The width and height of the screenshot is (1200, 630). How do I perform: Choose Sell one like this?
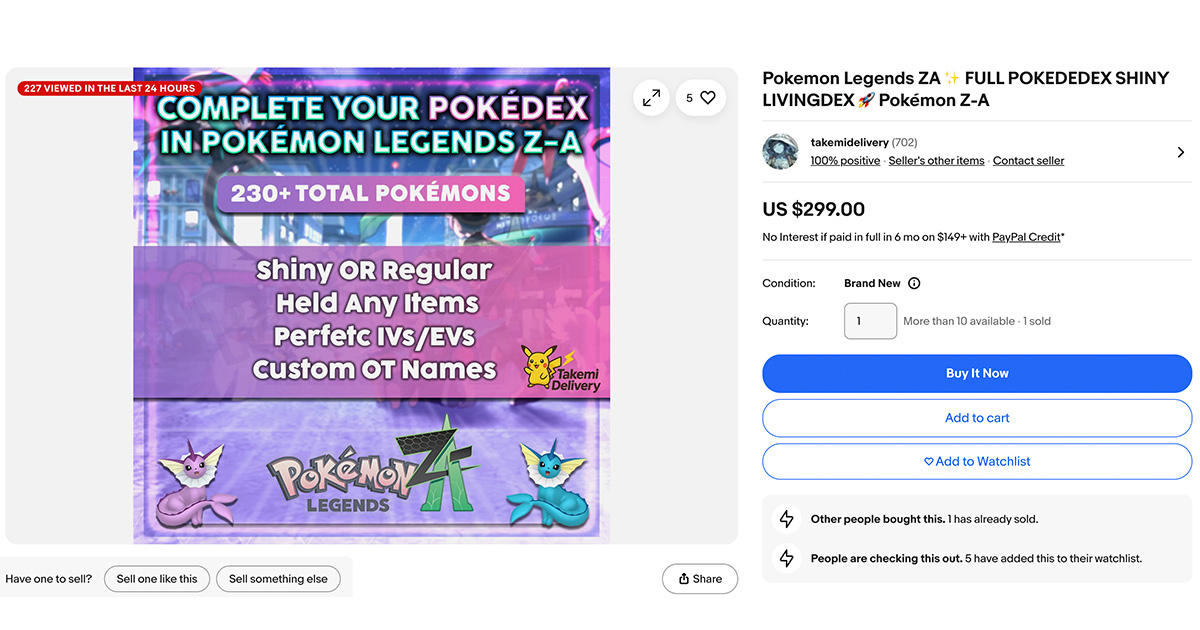[156, 578]
